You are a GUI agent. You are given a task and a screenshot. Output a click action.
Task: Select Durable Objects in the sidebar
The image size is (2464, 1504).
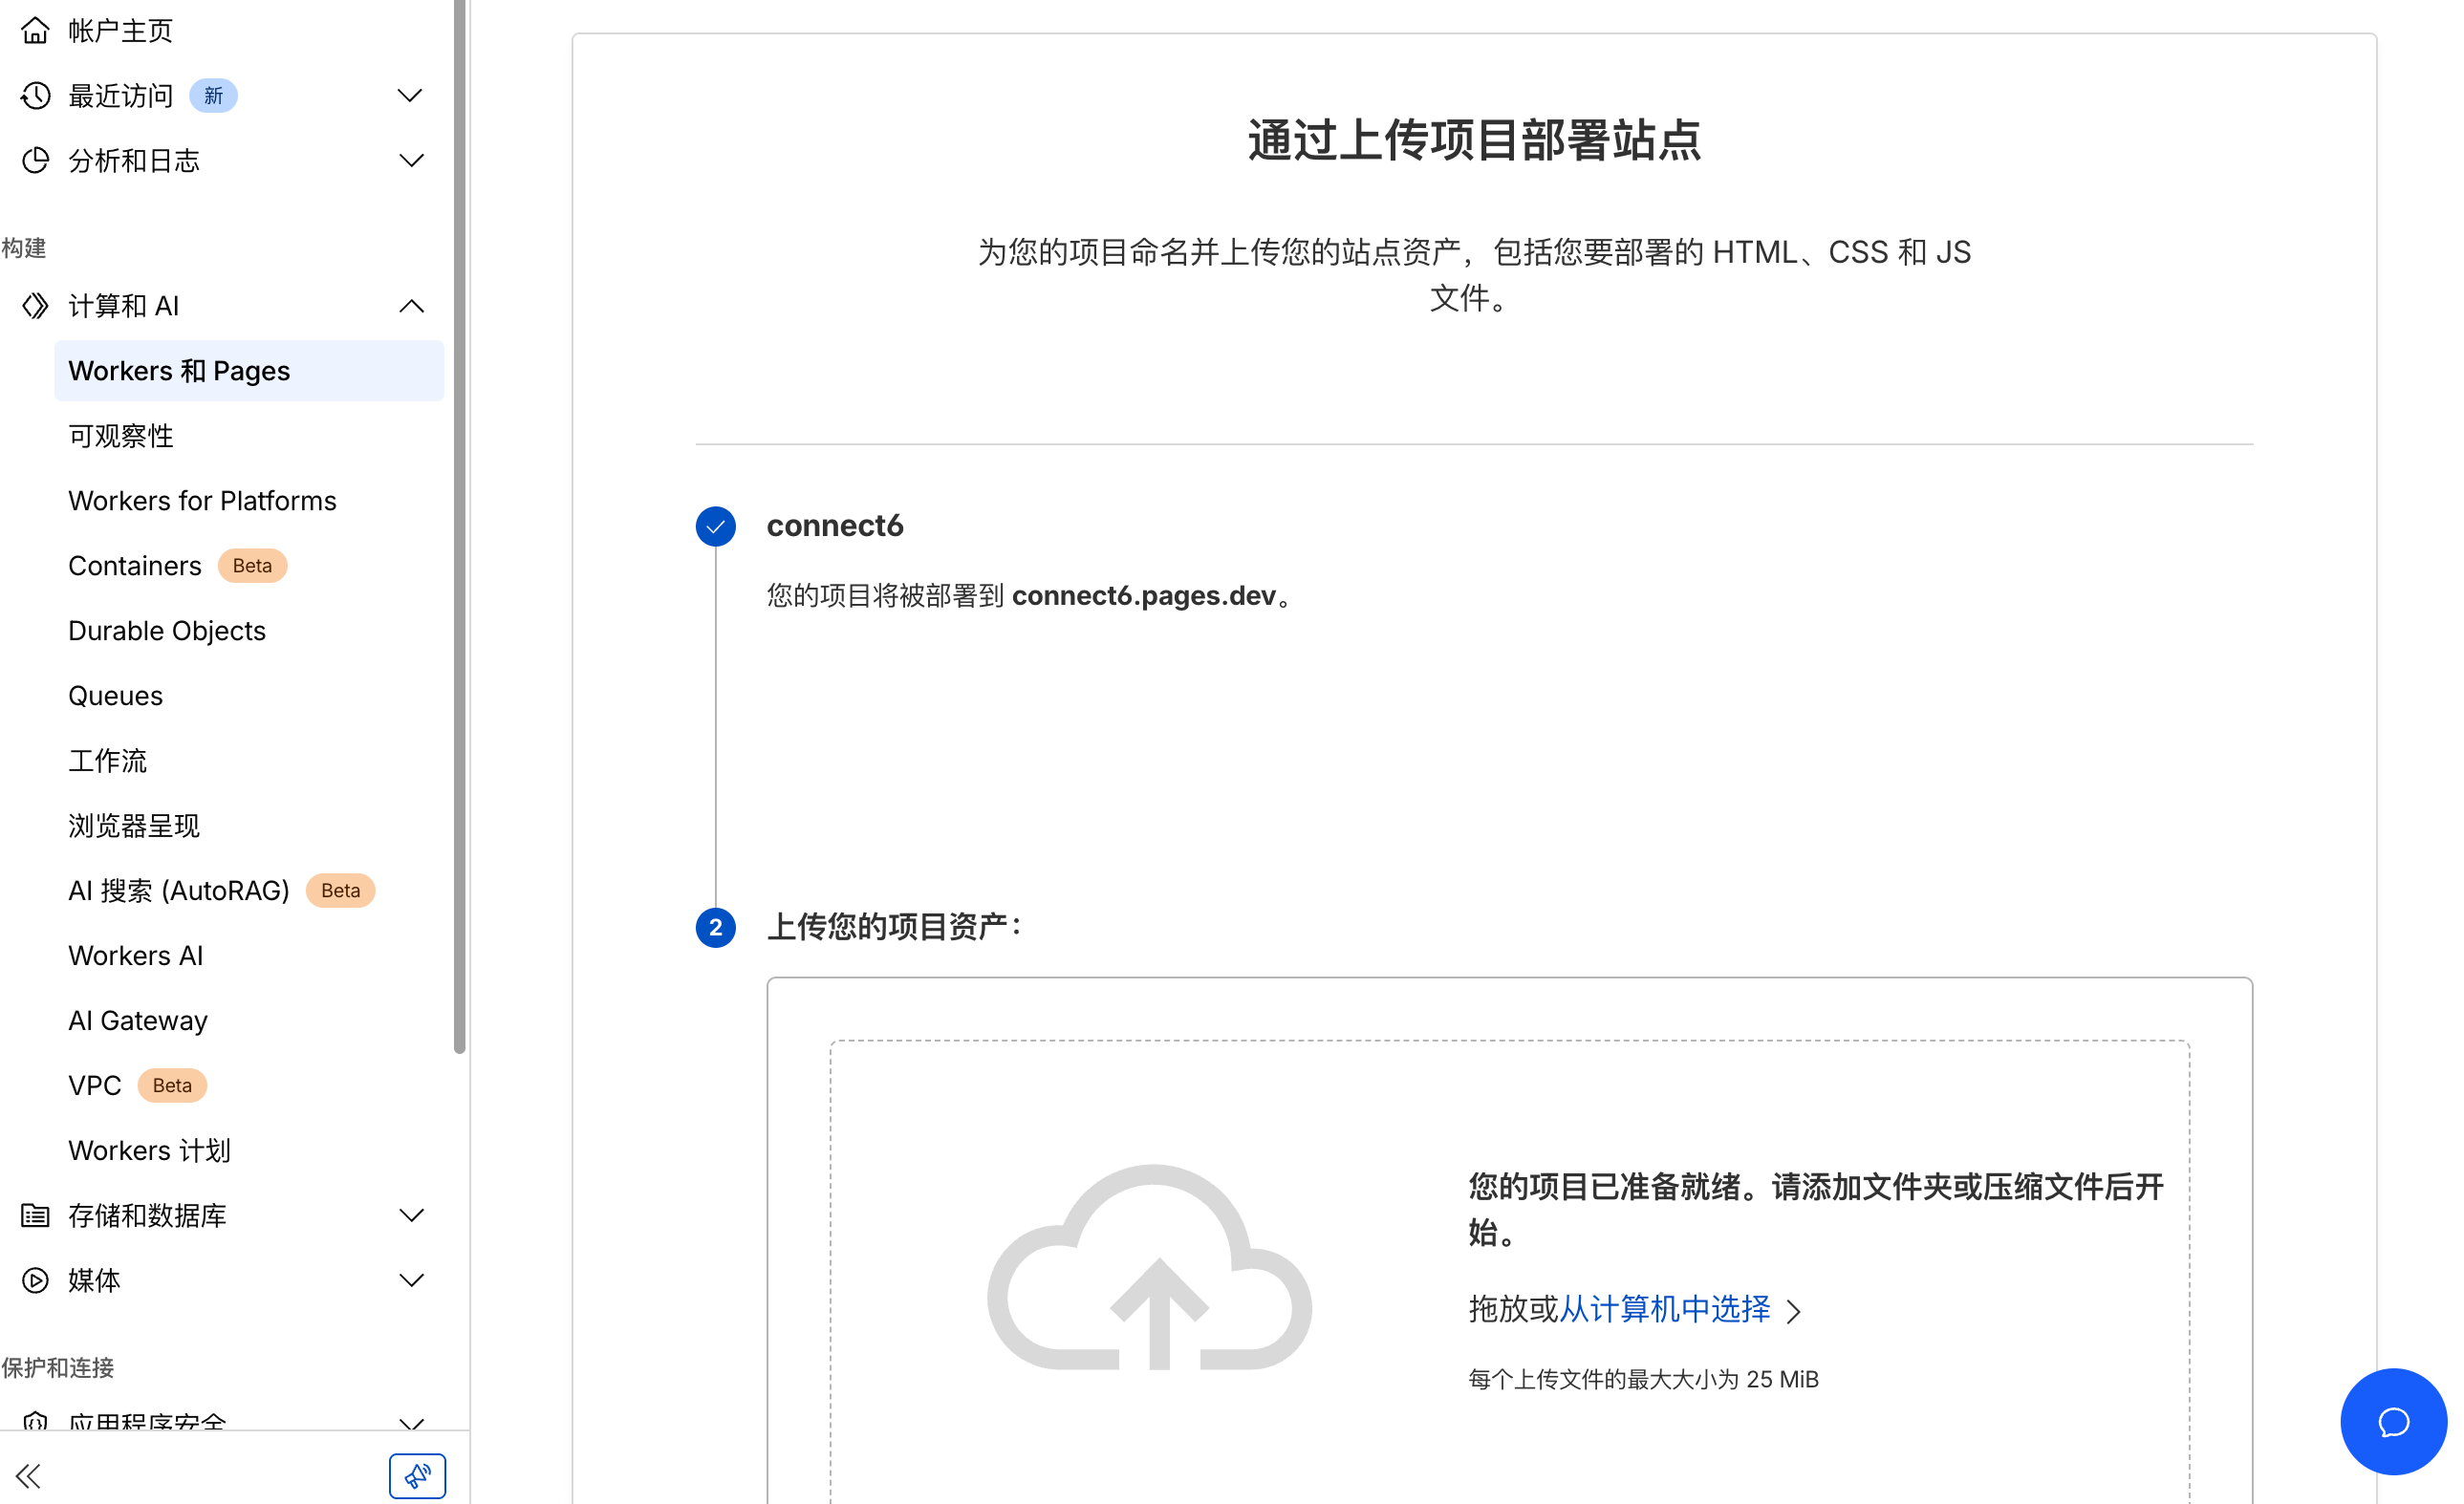(167, 631)
